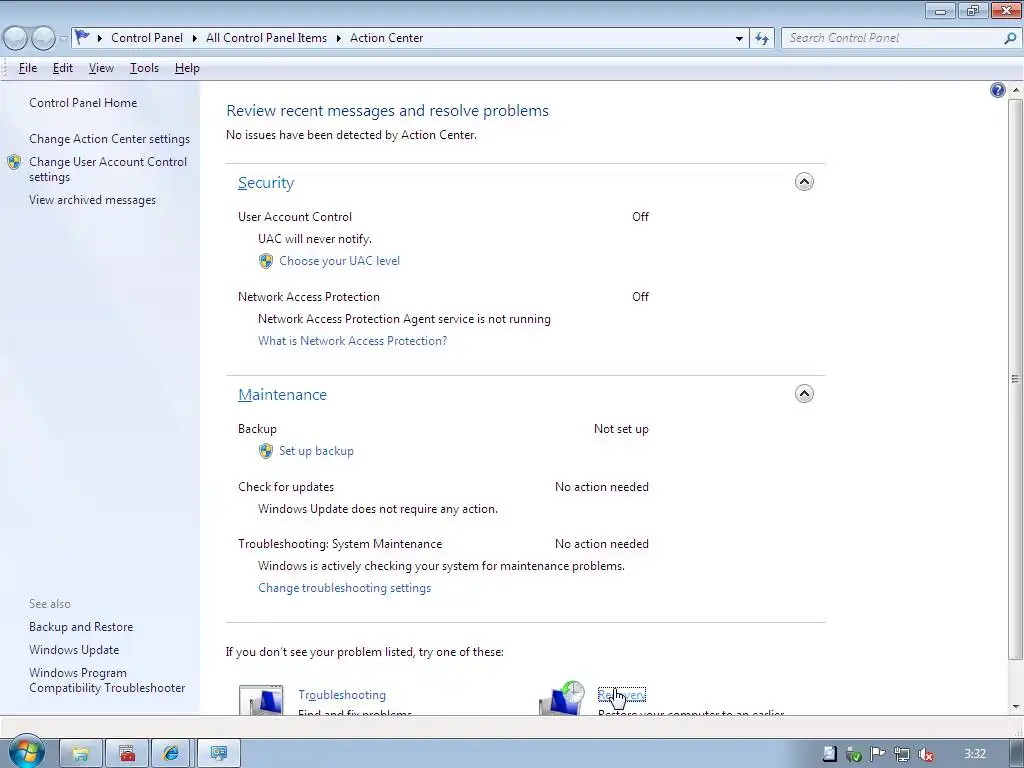Click the Control Panel taskbar button
1024x768 pixels.
[219, 754]
